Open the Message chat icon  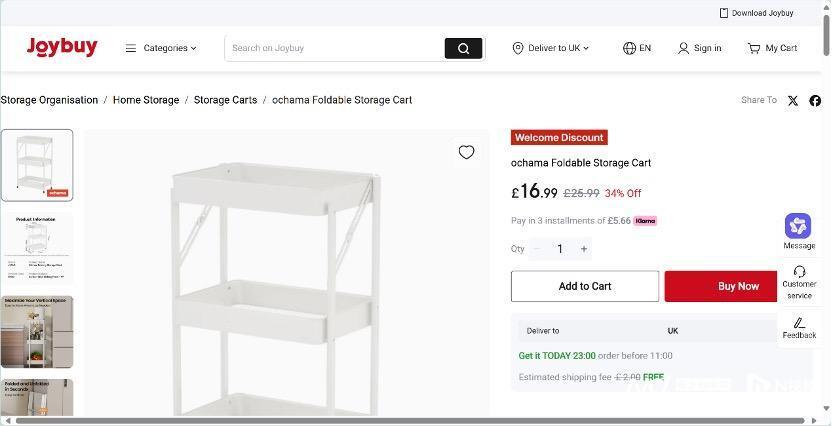tap(798, 226)
